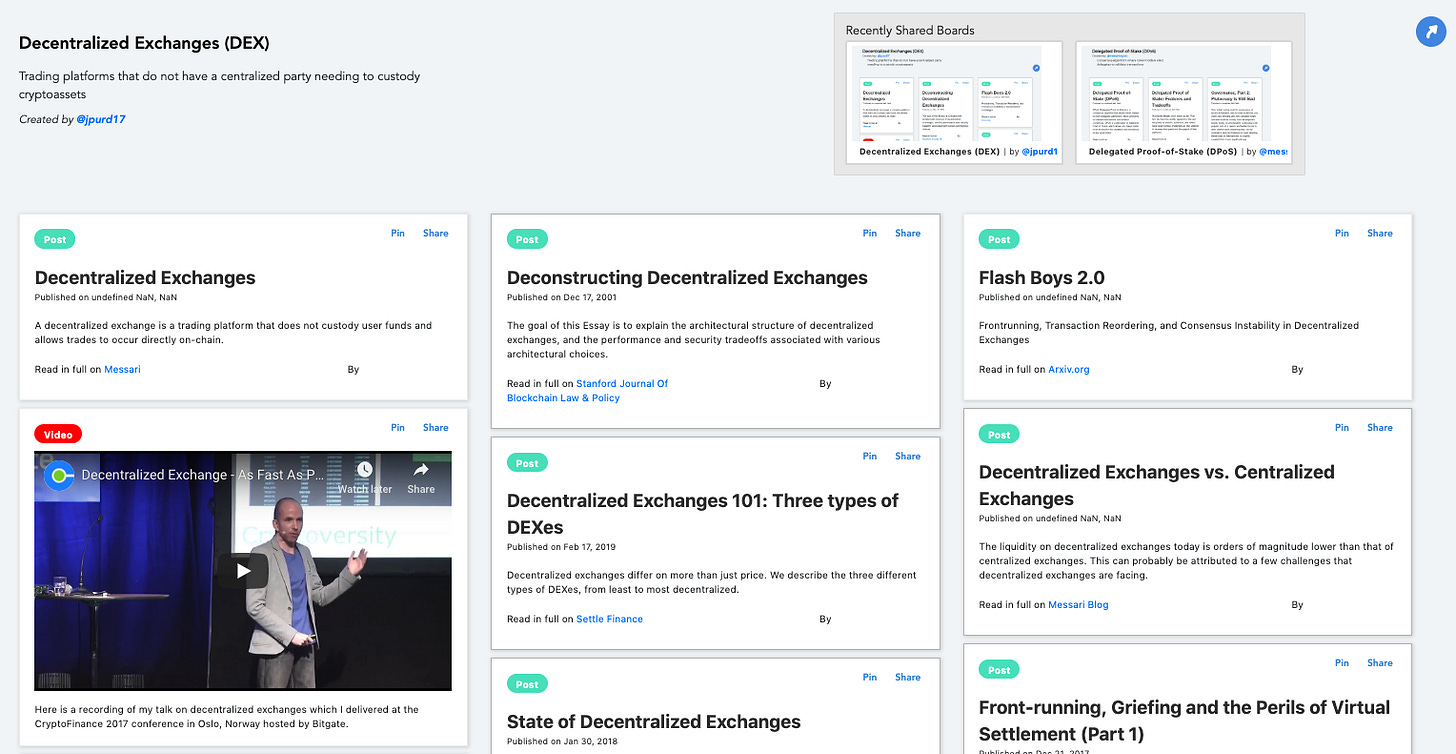
Task: Open Stanford Journal Of Blockchain Law link
Action: 588,390
